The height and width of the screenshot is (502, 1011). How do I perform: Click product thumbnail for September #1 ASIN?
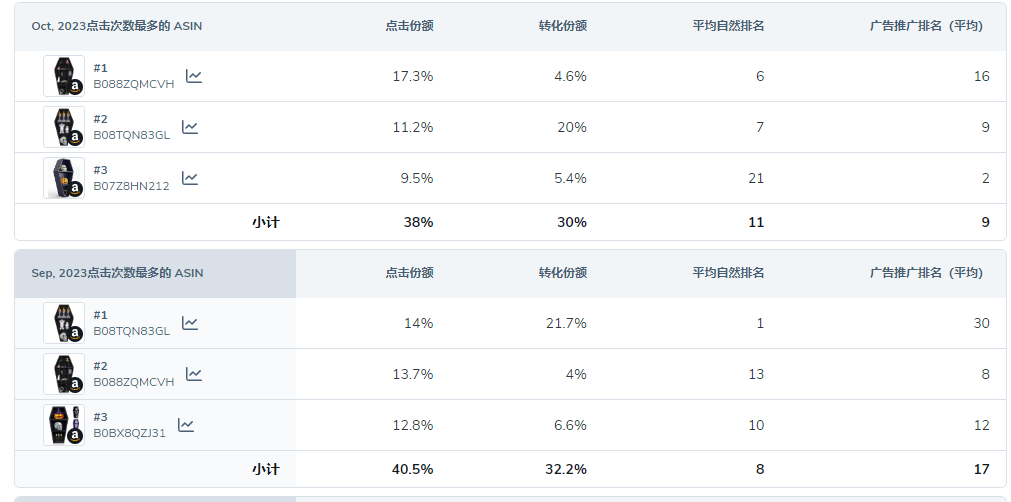point(64,323)
